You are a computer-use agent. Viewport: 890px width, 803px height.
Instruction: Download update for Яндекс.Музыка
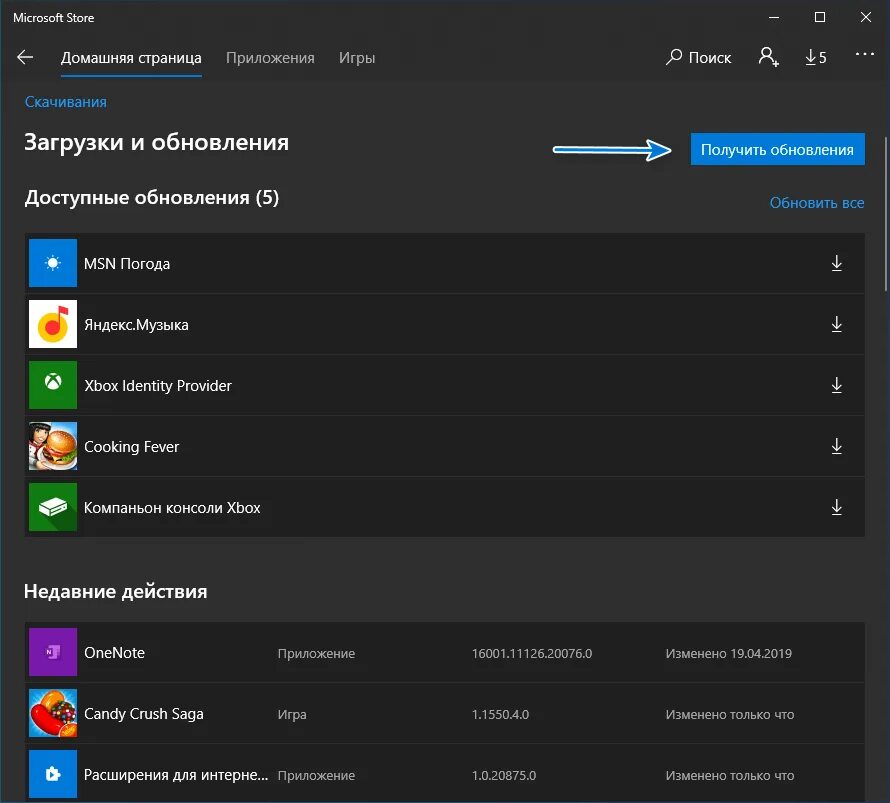click(x=836, y=325)
